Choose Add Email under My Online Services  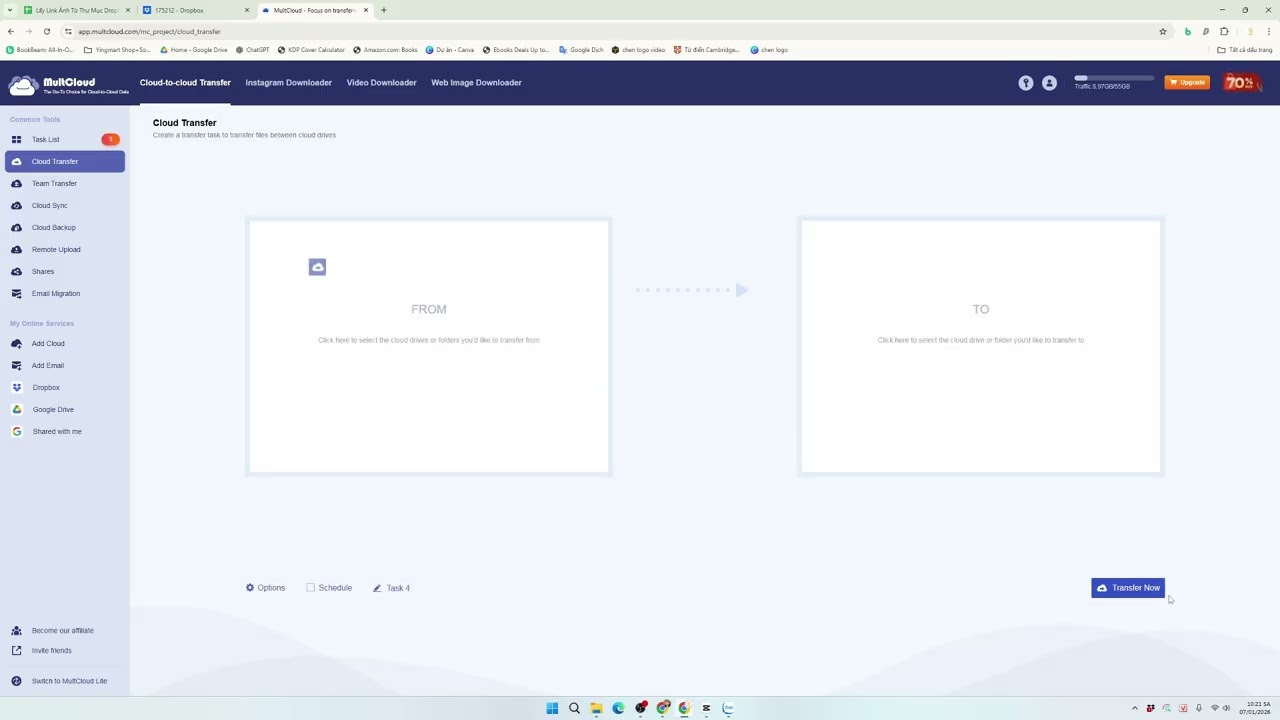coord(64,365)
